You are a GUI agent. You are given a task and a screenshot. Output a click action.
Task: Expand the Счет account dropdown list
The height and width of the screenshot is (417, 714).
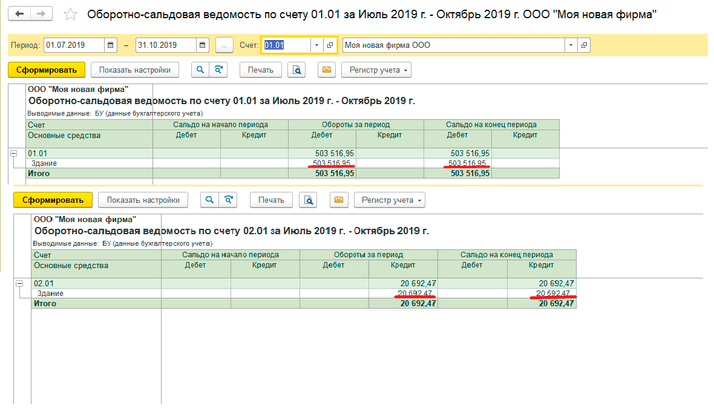pyautogui.click(x=317, y=46)
